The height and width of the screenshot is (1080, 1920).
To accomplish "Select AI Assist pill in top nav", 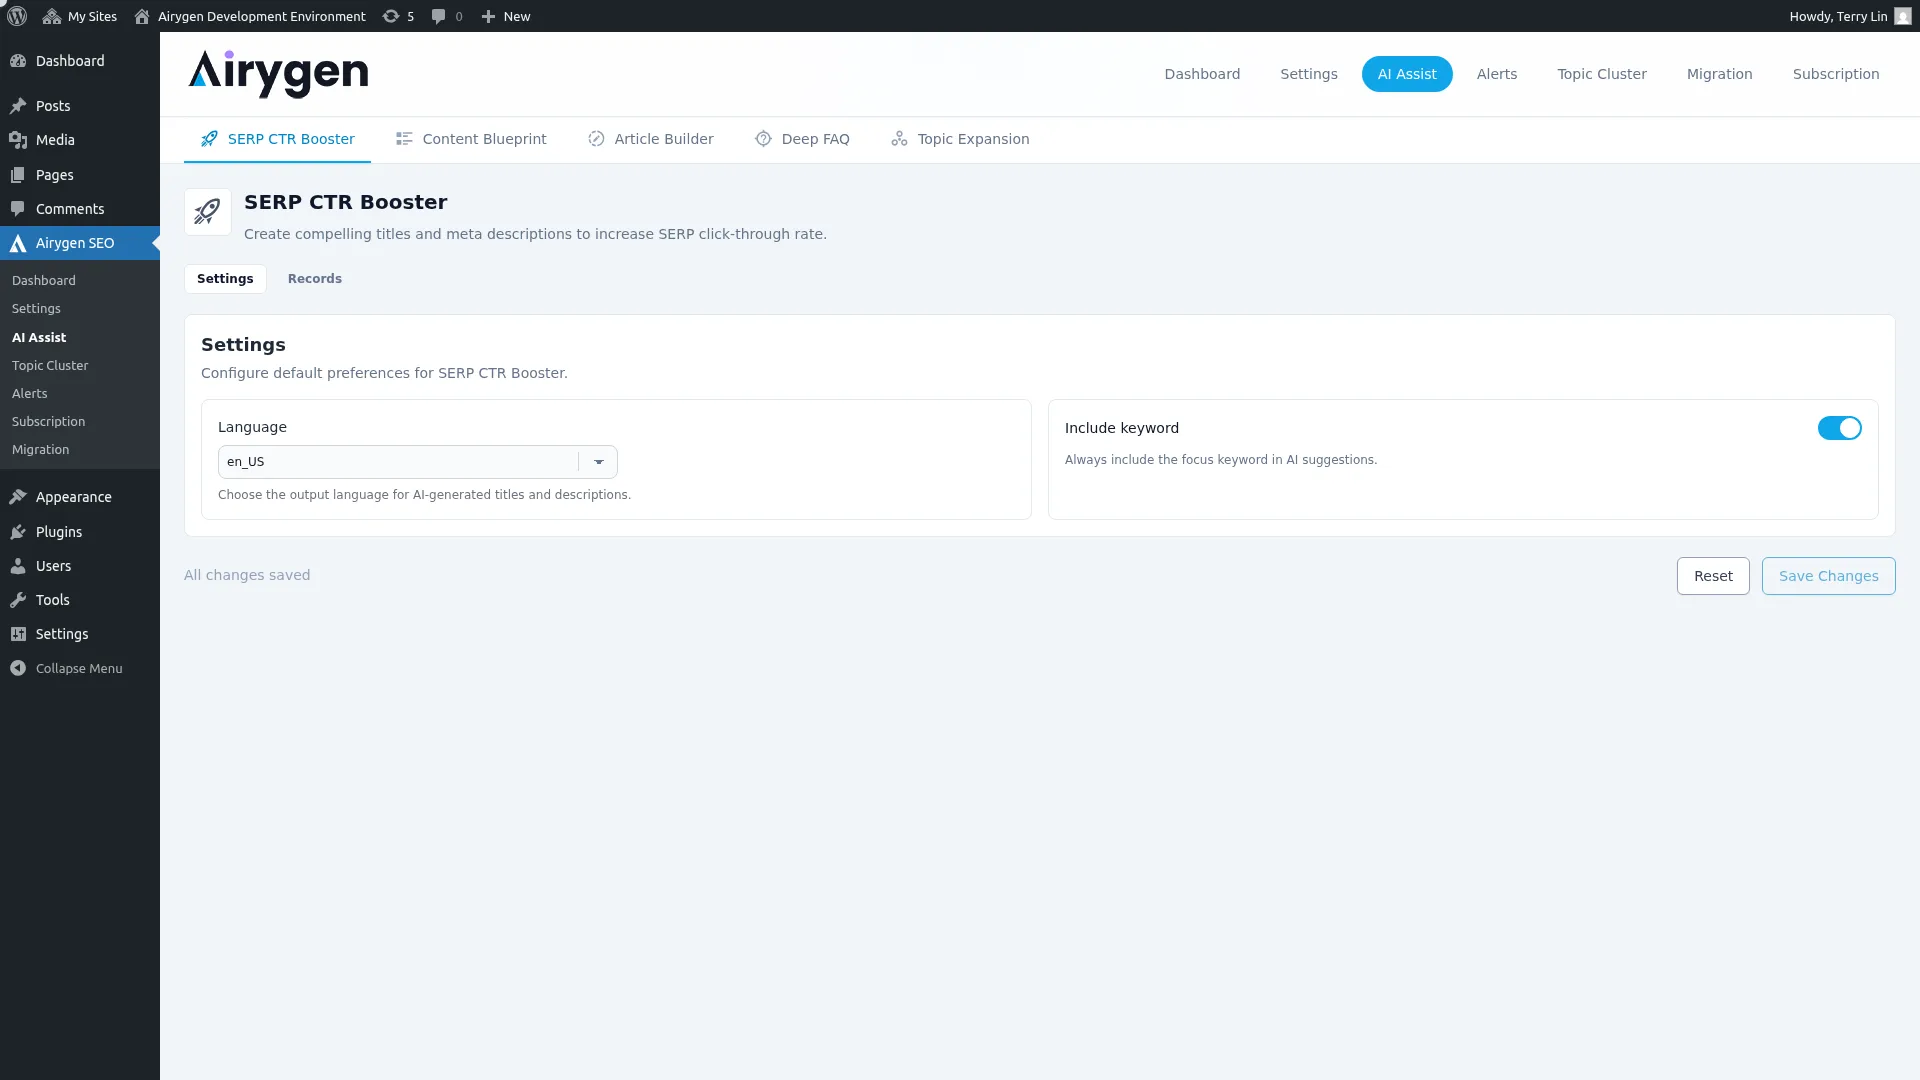I will tap(1407, 74).
